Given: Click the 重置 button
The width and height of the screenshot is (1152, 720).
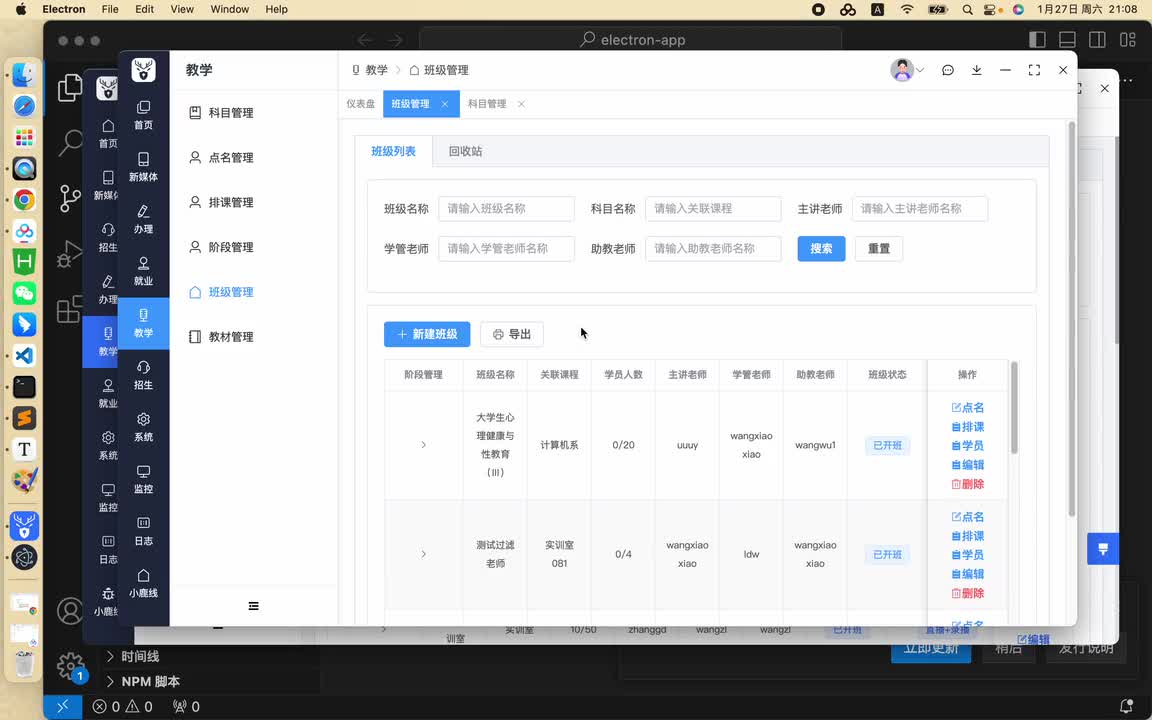Looking at the screenshot, I should [x=879, y=248].
